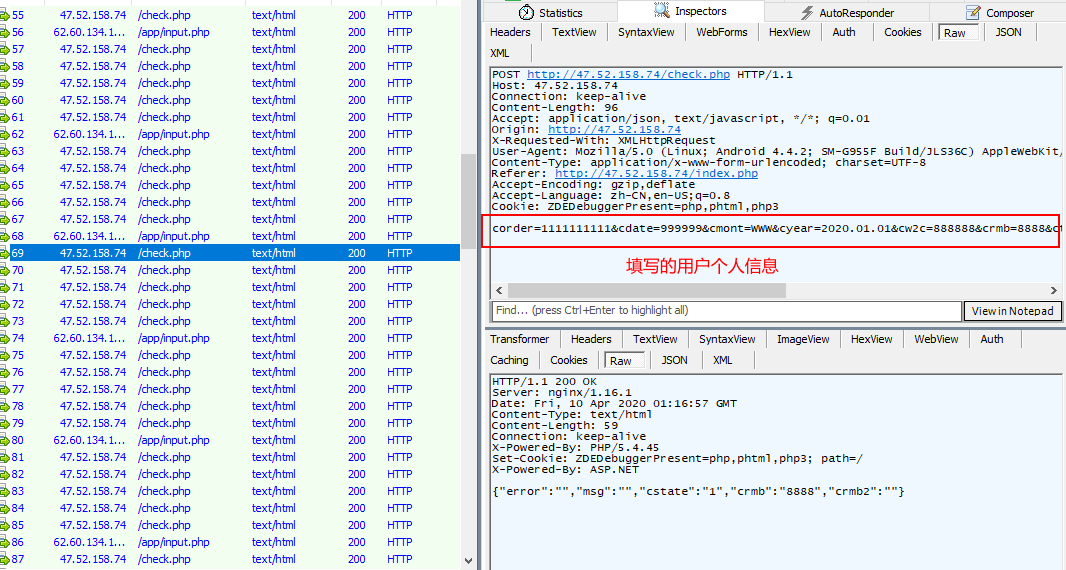Click the green arrow icon on session 69
This screenshot has height=570, width=1066.
[5, 253]
